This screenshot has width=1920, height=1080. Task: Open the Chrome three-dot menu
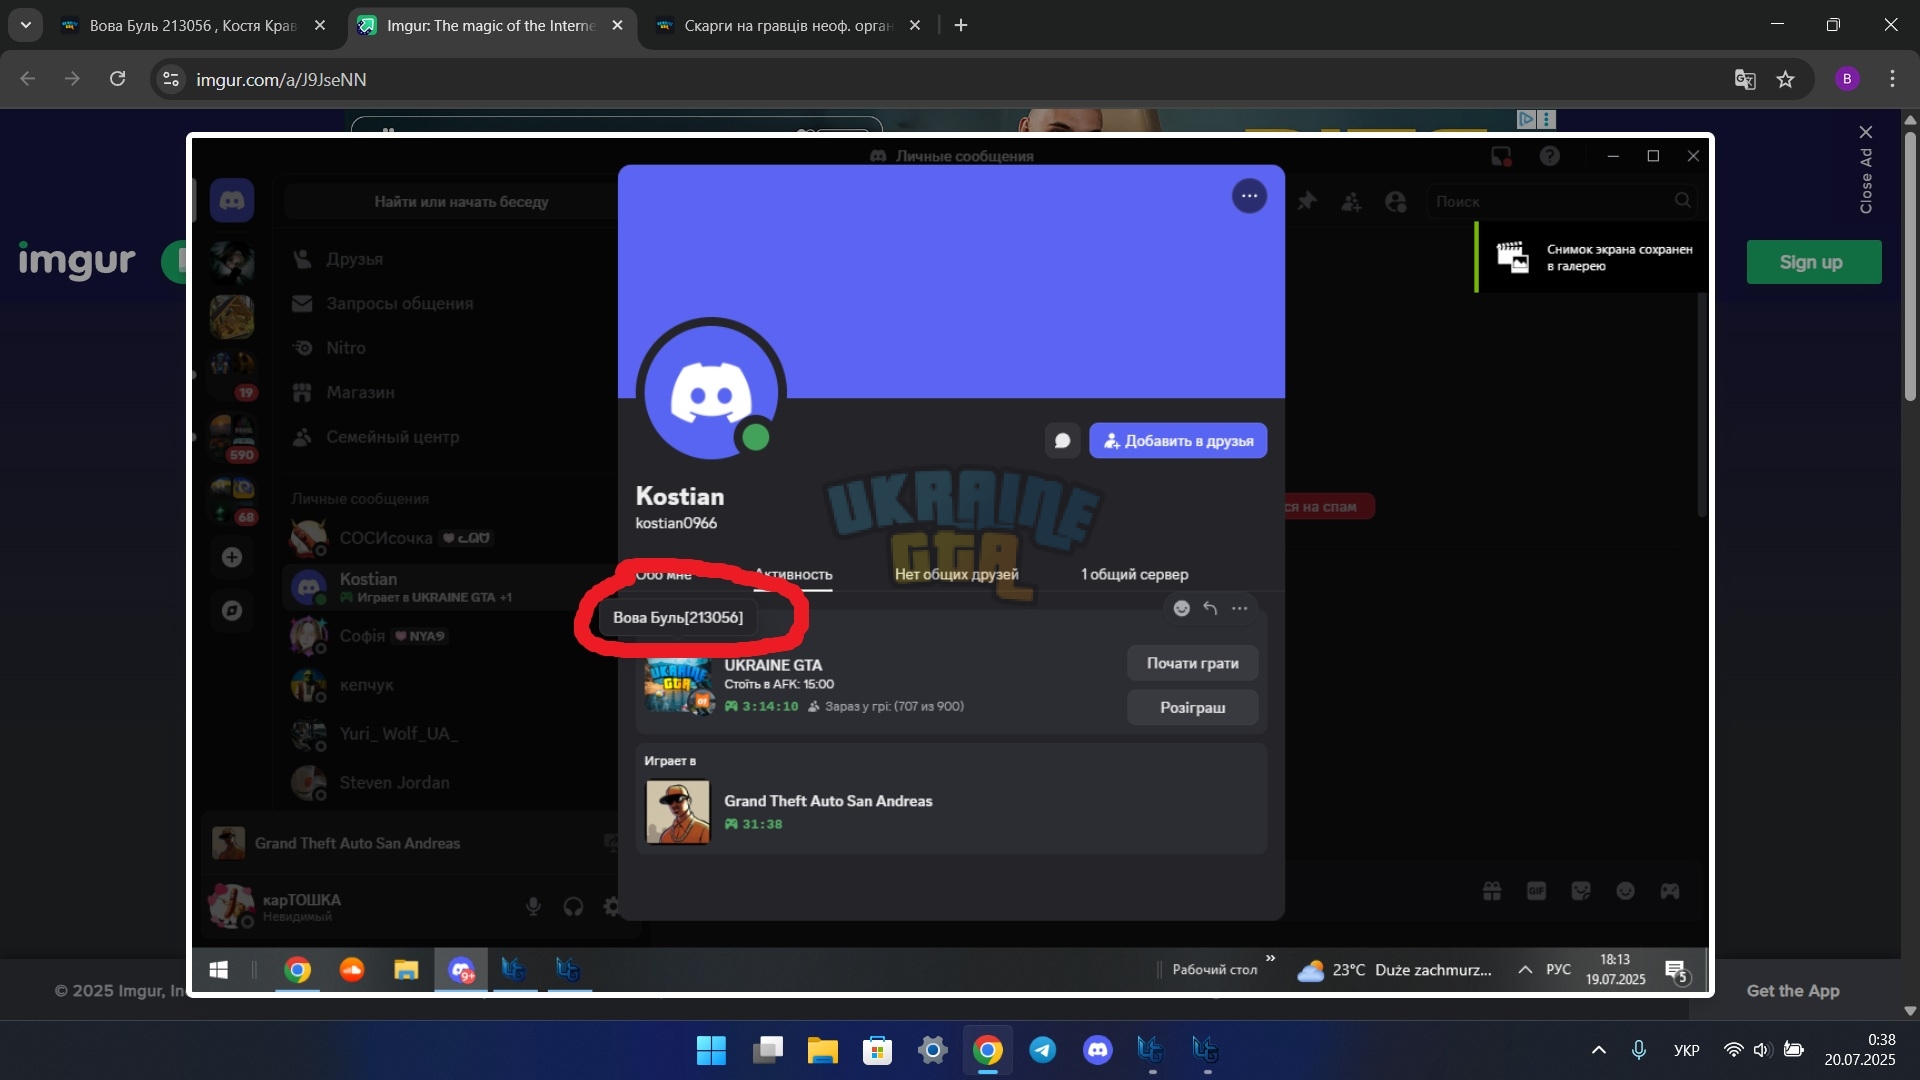(x=1892, y=79)
